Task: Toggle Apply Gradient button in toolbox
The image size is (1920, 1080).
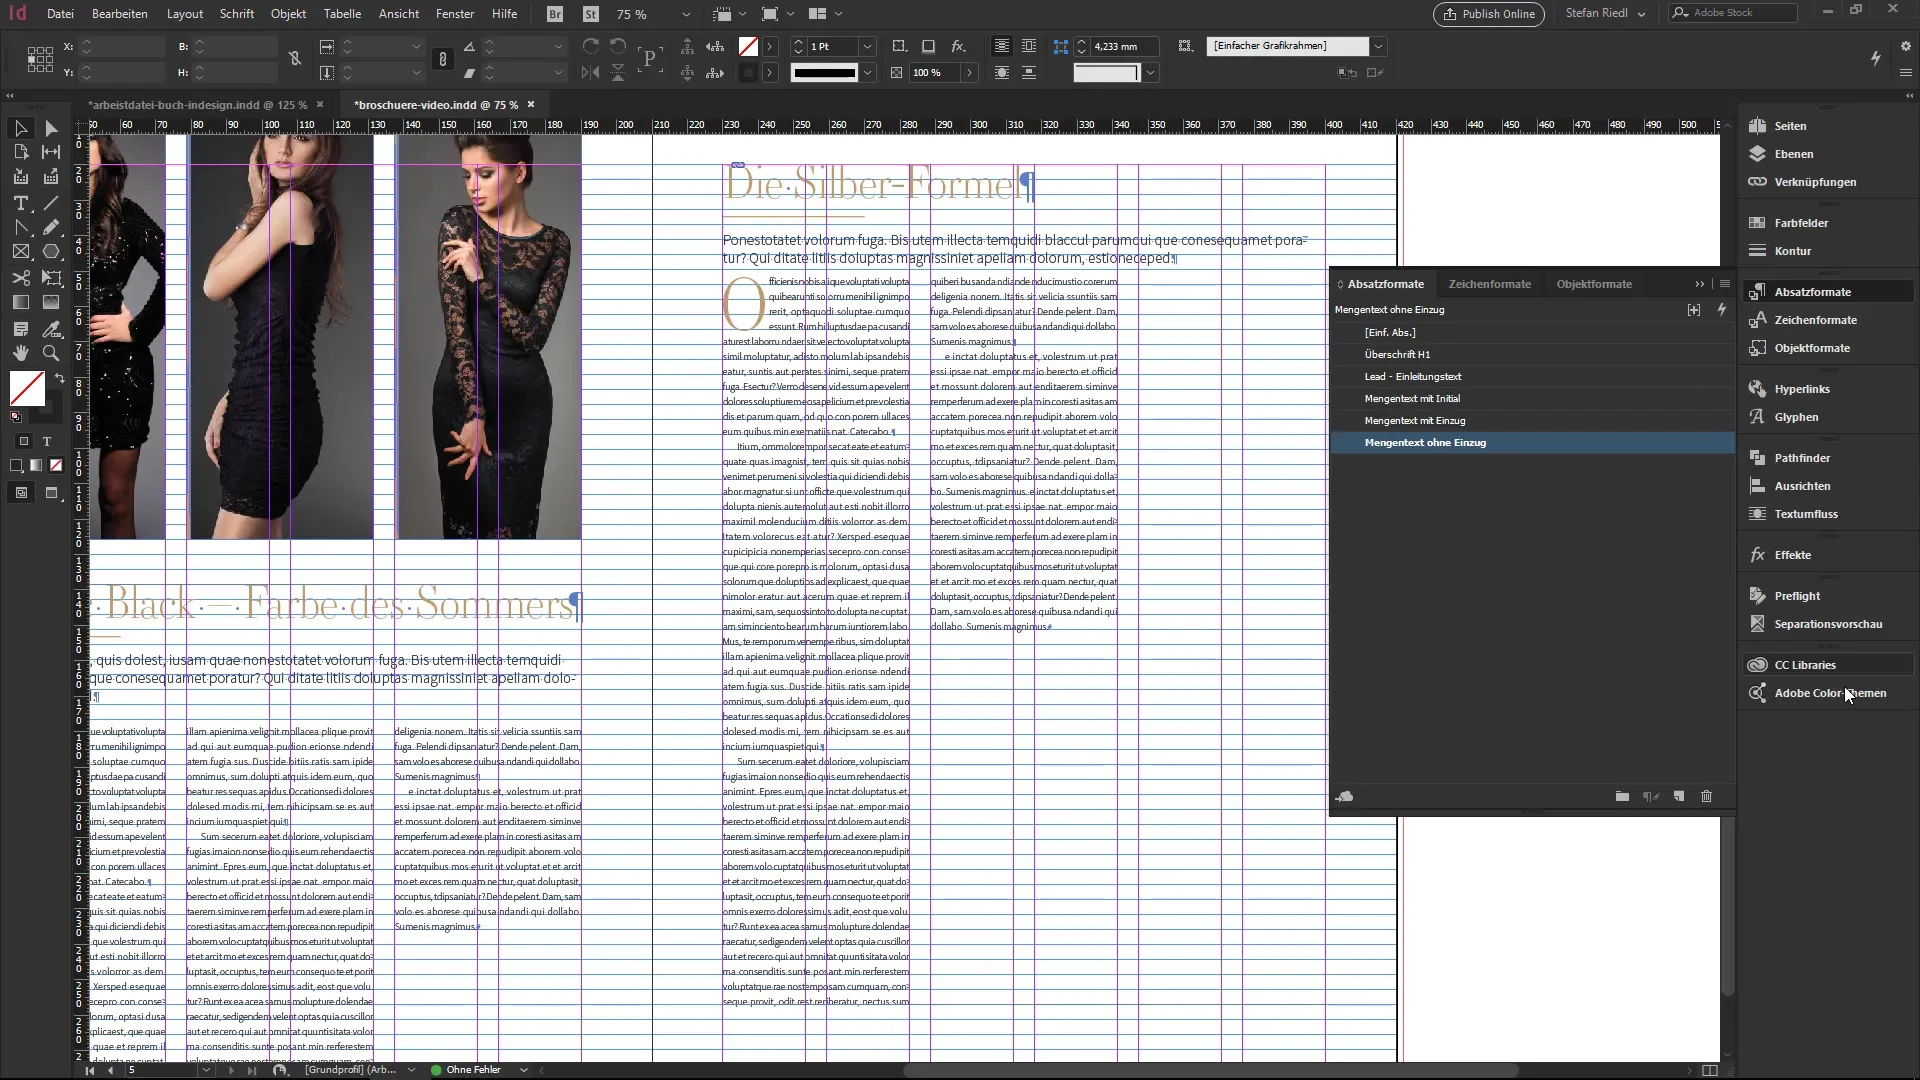Action: point(36,465)
